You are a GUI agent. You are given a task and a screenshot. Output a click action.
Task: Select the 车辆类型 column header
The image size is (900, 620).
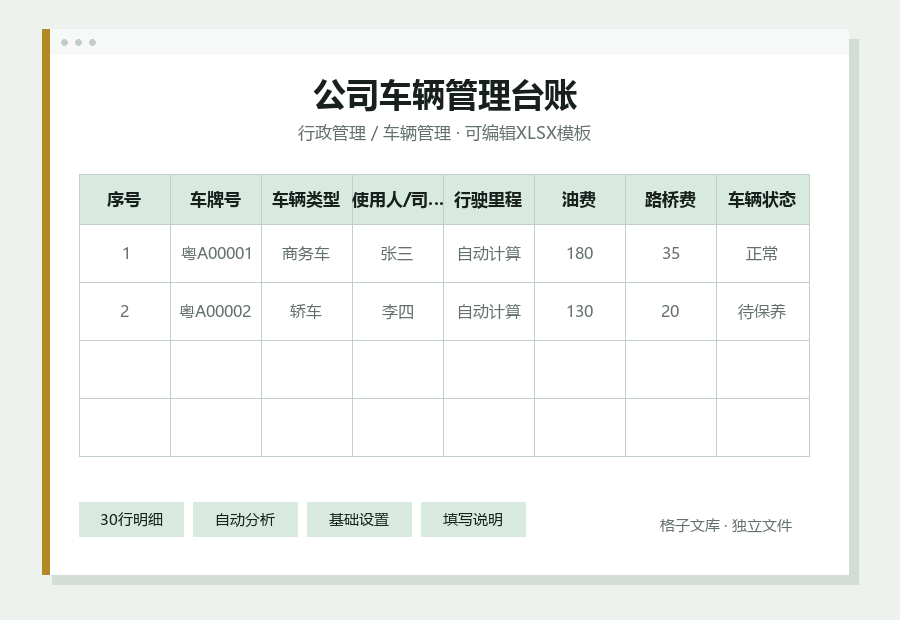pos(307,199)
